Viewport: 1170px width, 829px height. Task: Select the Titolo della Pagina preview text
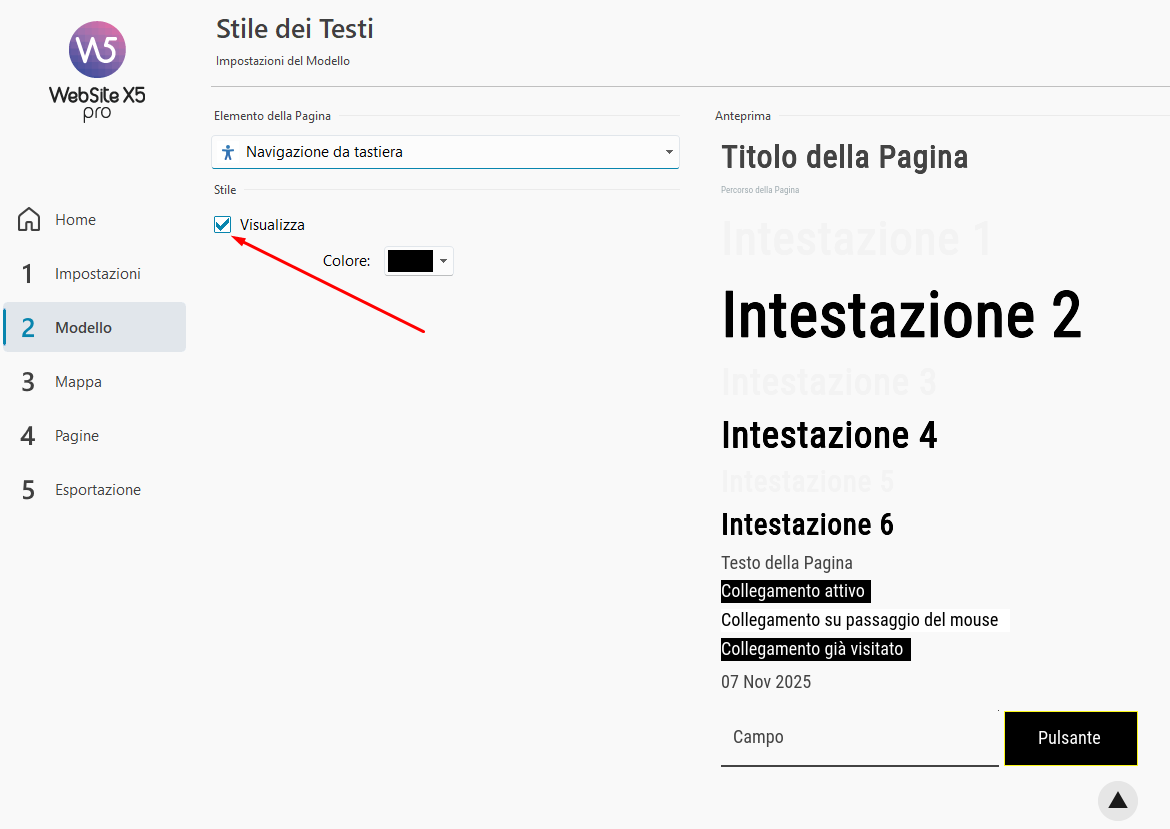point(844,157)
